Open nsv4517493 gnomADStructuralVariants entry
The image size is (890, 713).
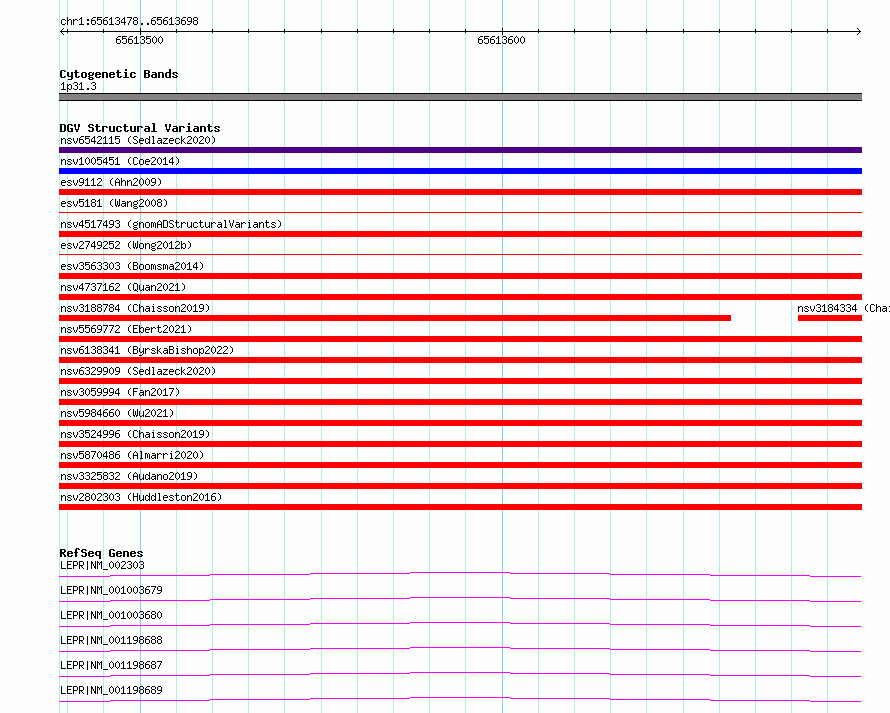tap(460, 234)
